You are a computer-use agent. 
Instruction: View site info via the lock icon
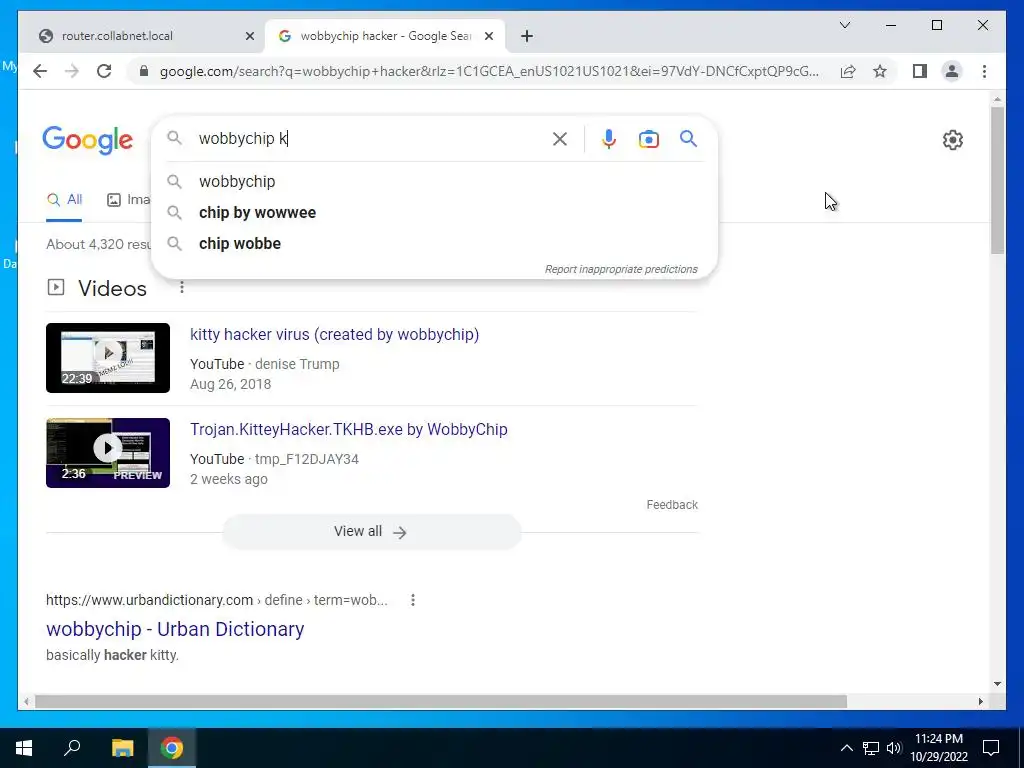144,71
